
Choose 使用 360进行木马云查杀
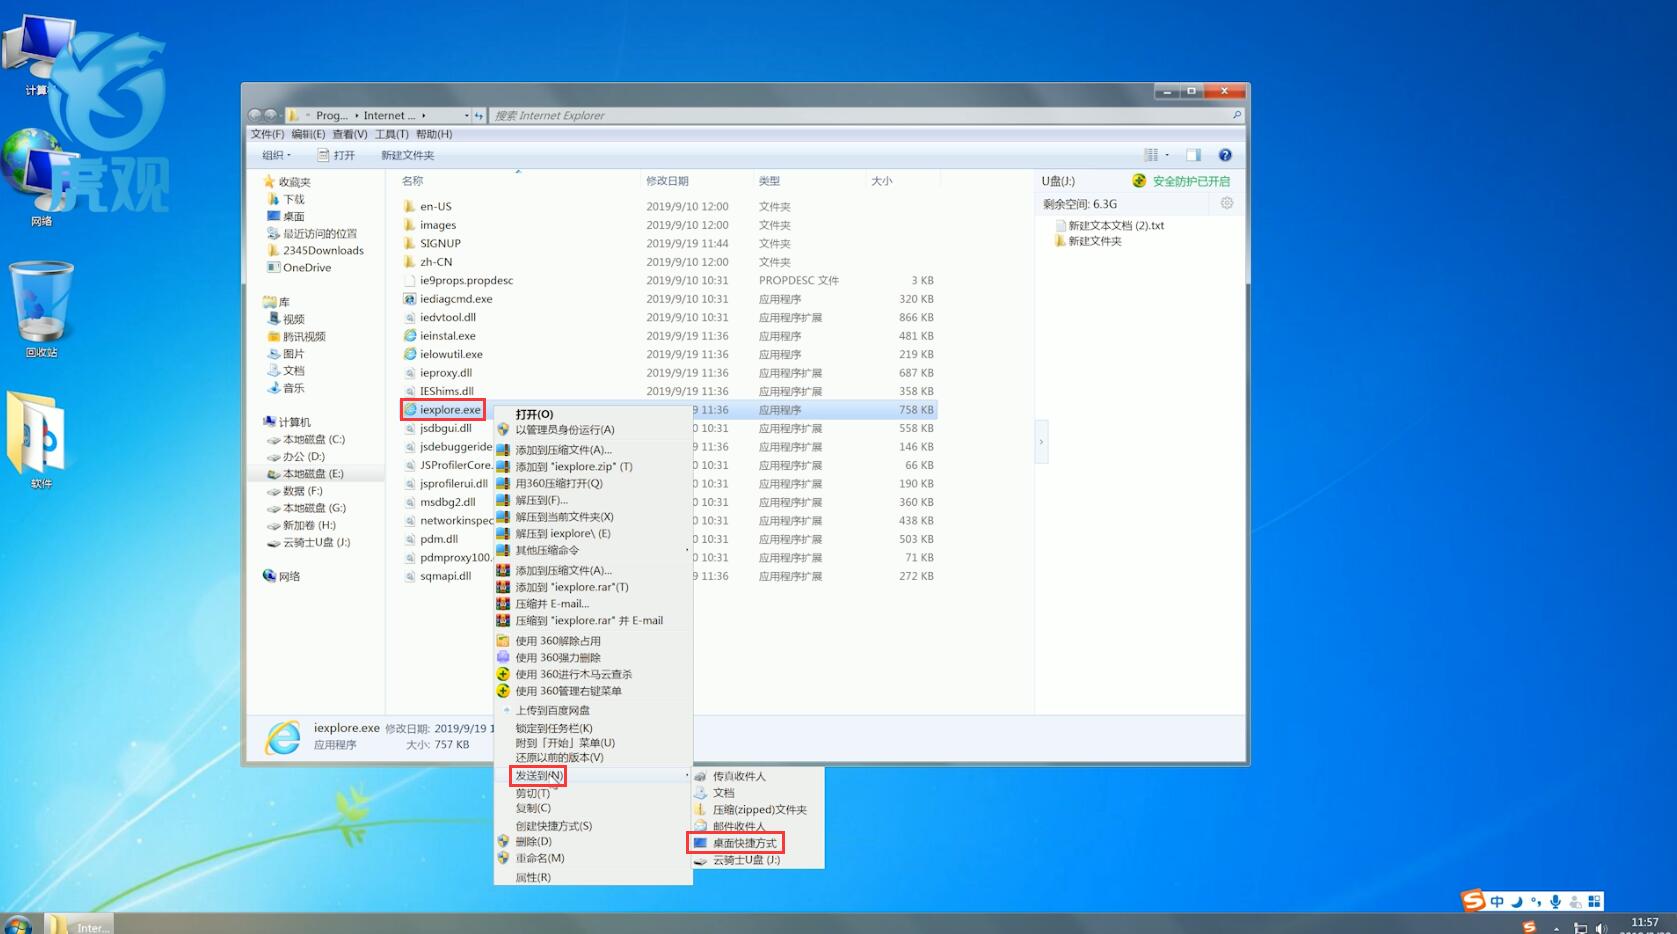593,675
